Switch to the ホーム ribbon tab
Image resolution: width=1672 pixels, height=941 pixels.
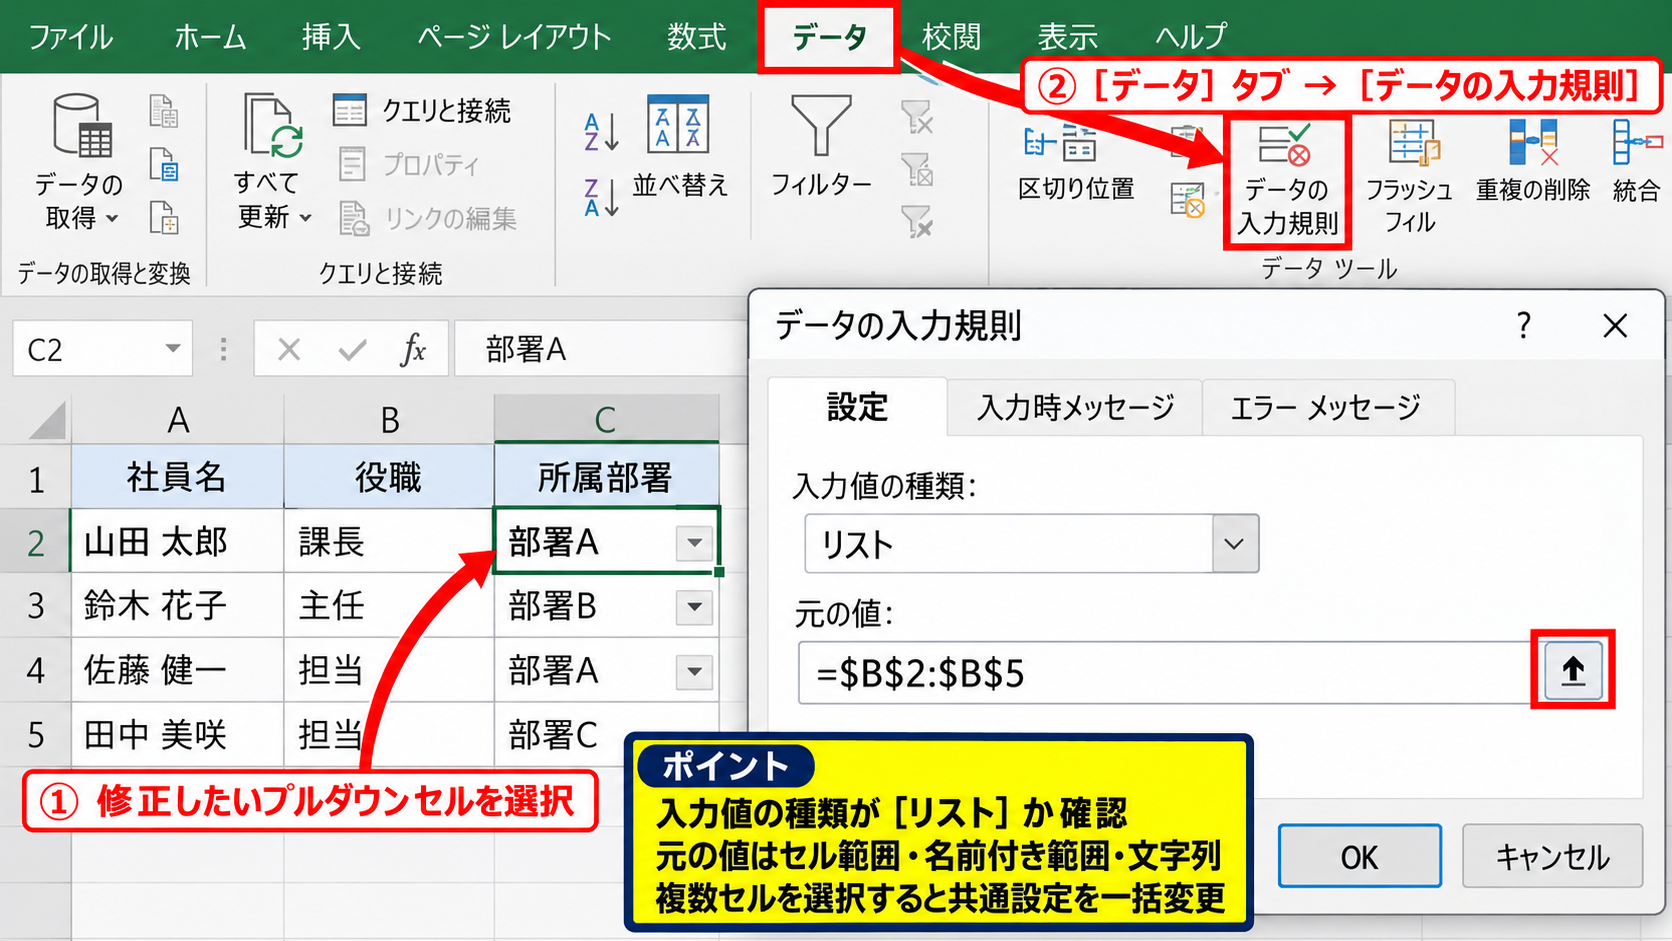click(210, 37)
